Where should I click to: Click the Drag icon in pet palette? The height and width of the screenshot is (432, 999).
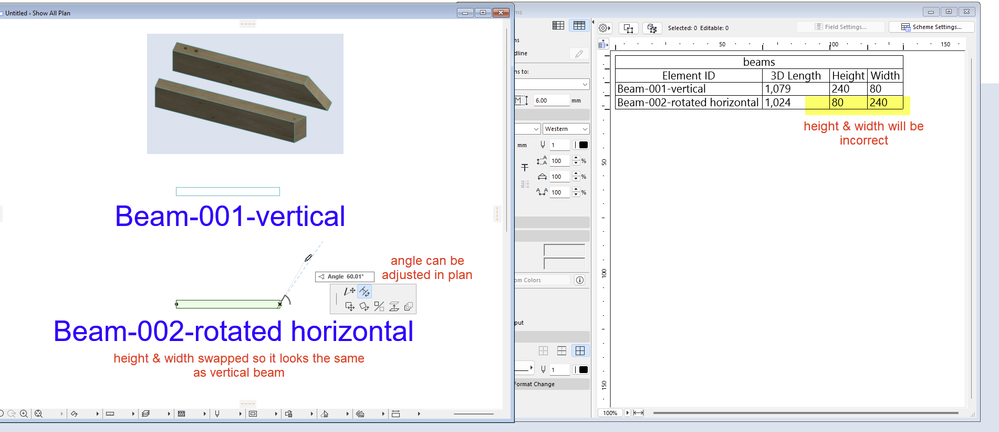[x=350, y=306]
